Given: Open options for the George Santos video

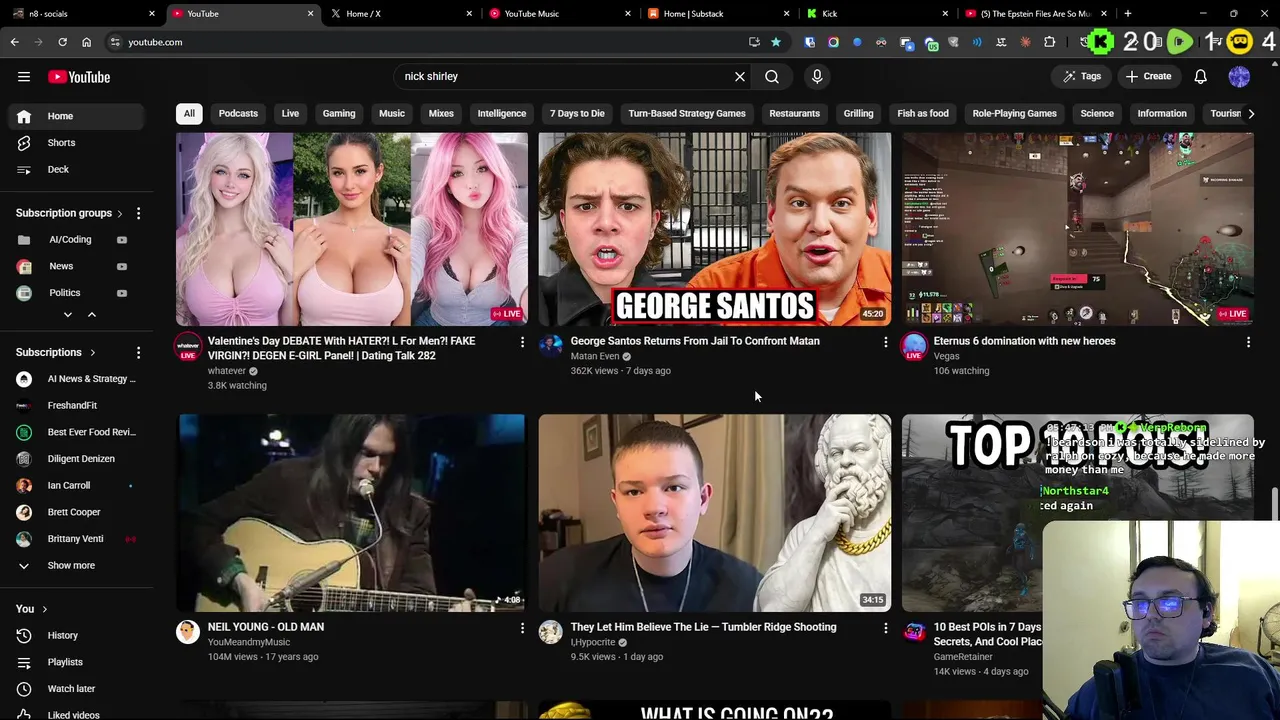Looking at the screenshot, I should coord(885,342).
